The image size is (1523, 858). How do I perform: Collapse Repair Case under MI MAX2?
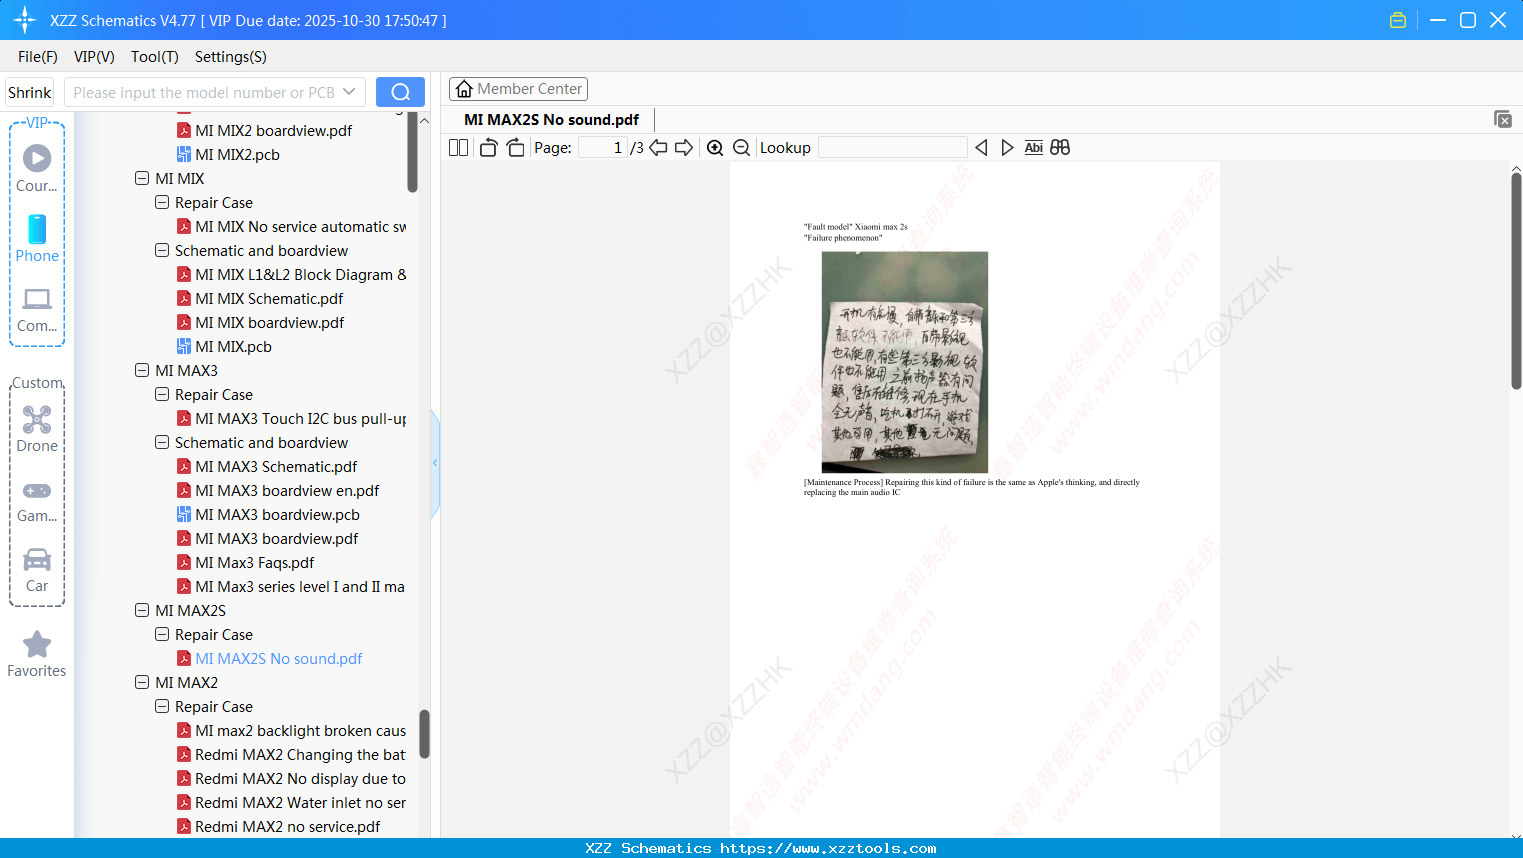162,707
